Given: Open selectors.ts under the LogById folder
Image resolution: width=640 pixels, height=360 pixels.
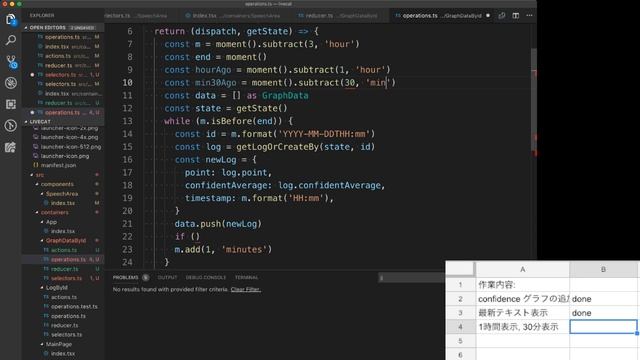Looking at the screenshot, I should (66, 335).
